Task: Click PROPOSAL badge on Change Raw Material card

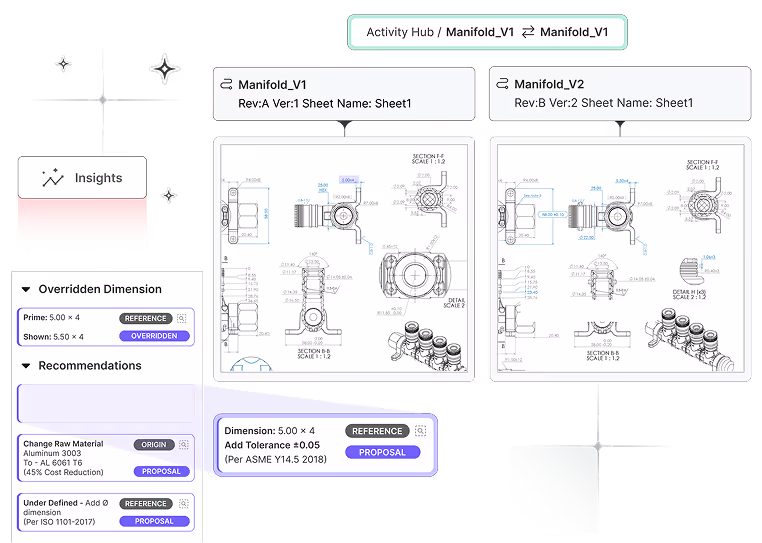Action: 161,471
